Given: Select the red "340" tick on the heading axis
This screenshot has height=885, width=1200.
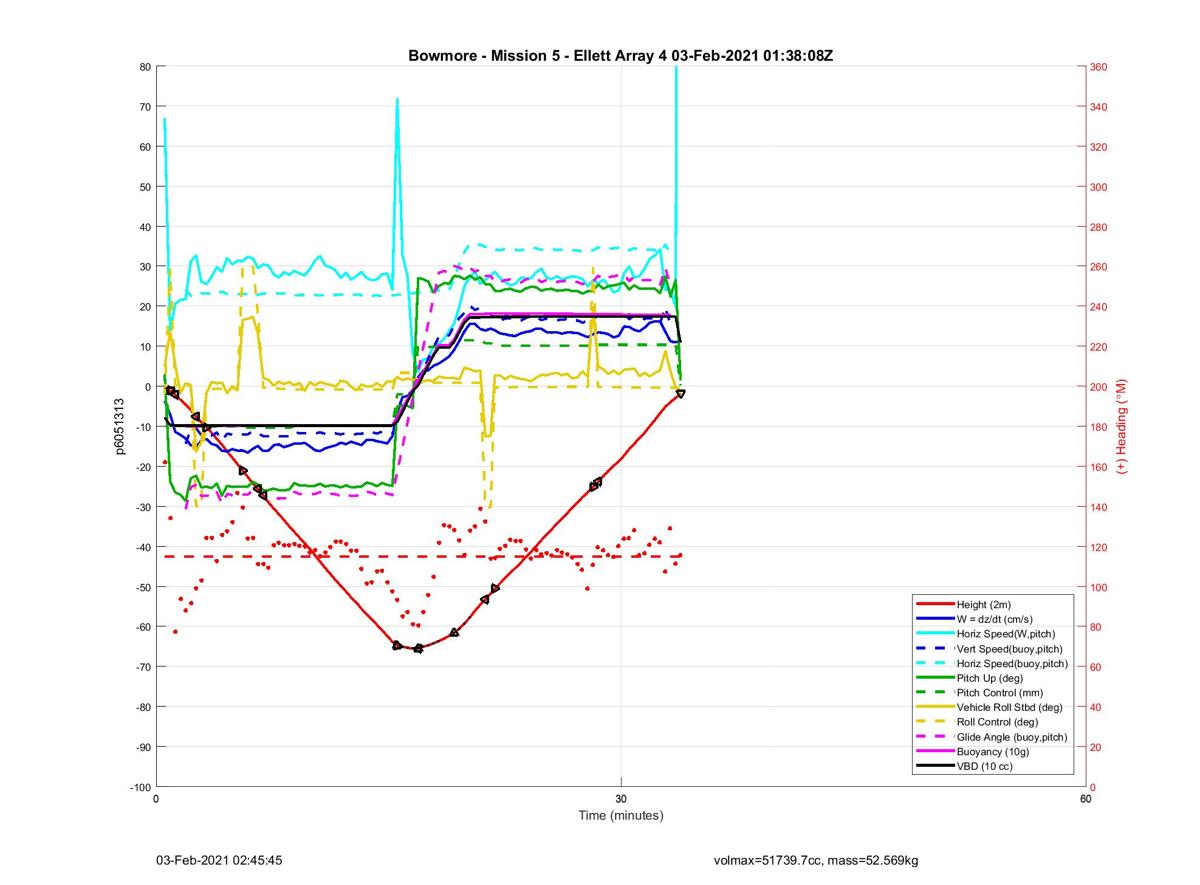Looking at the screenshot, I should (x=1099, y=107).
